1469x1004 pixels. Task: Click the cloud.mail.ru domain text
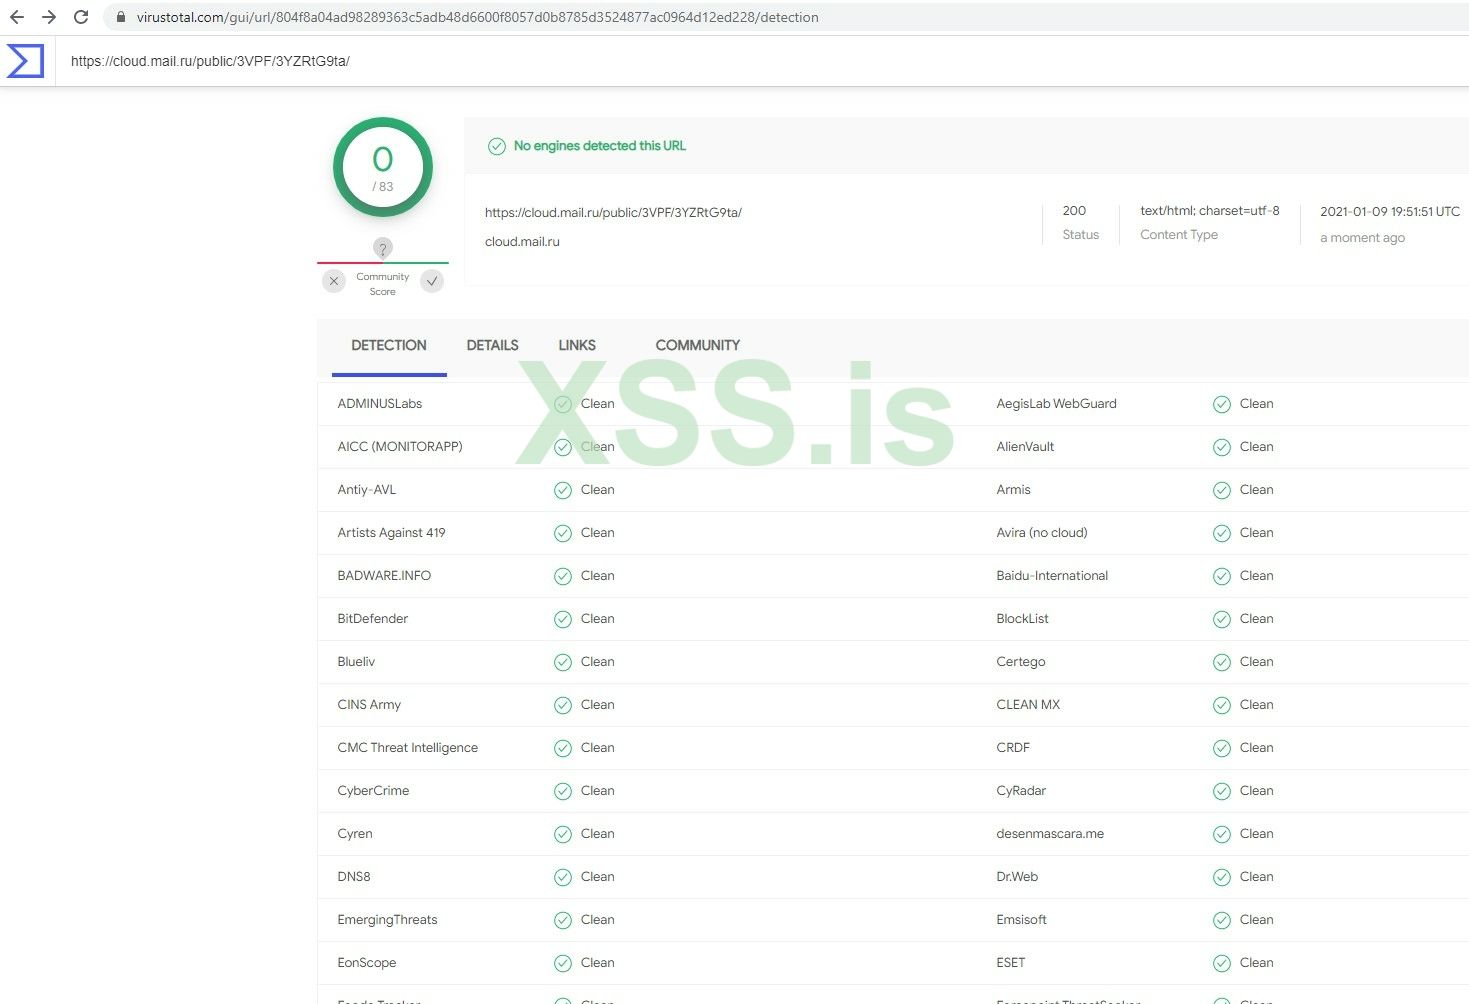coord(522,242)
